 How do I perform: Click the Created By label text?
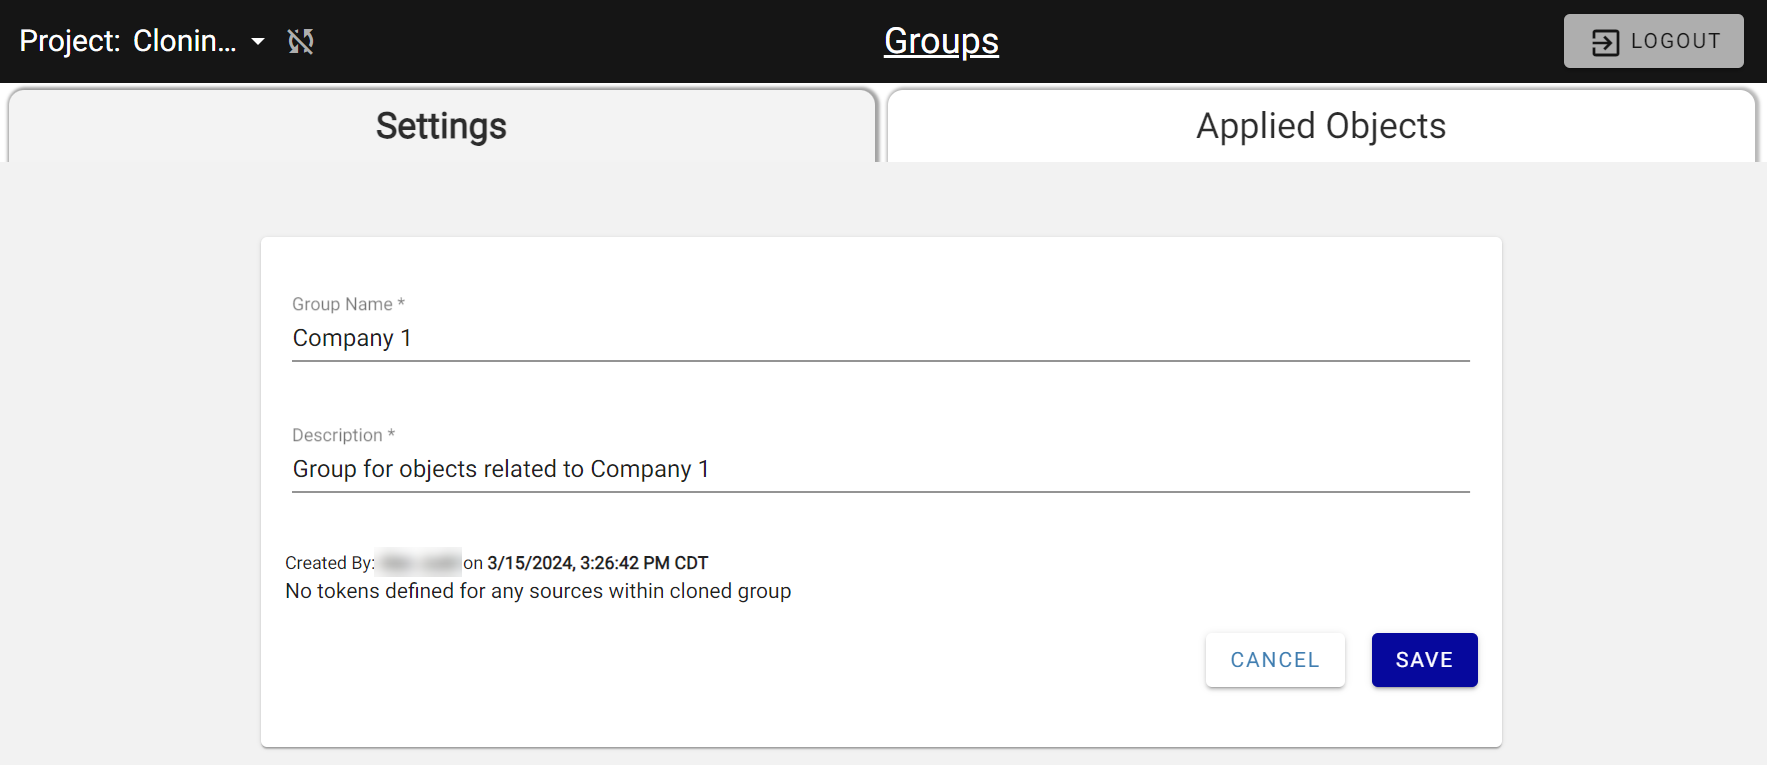[x=329, y=563]
